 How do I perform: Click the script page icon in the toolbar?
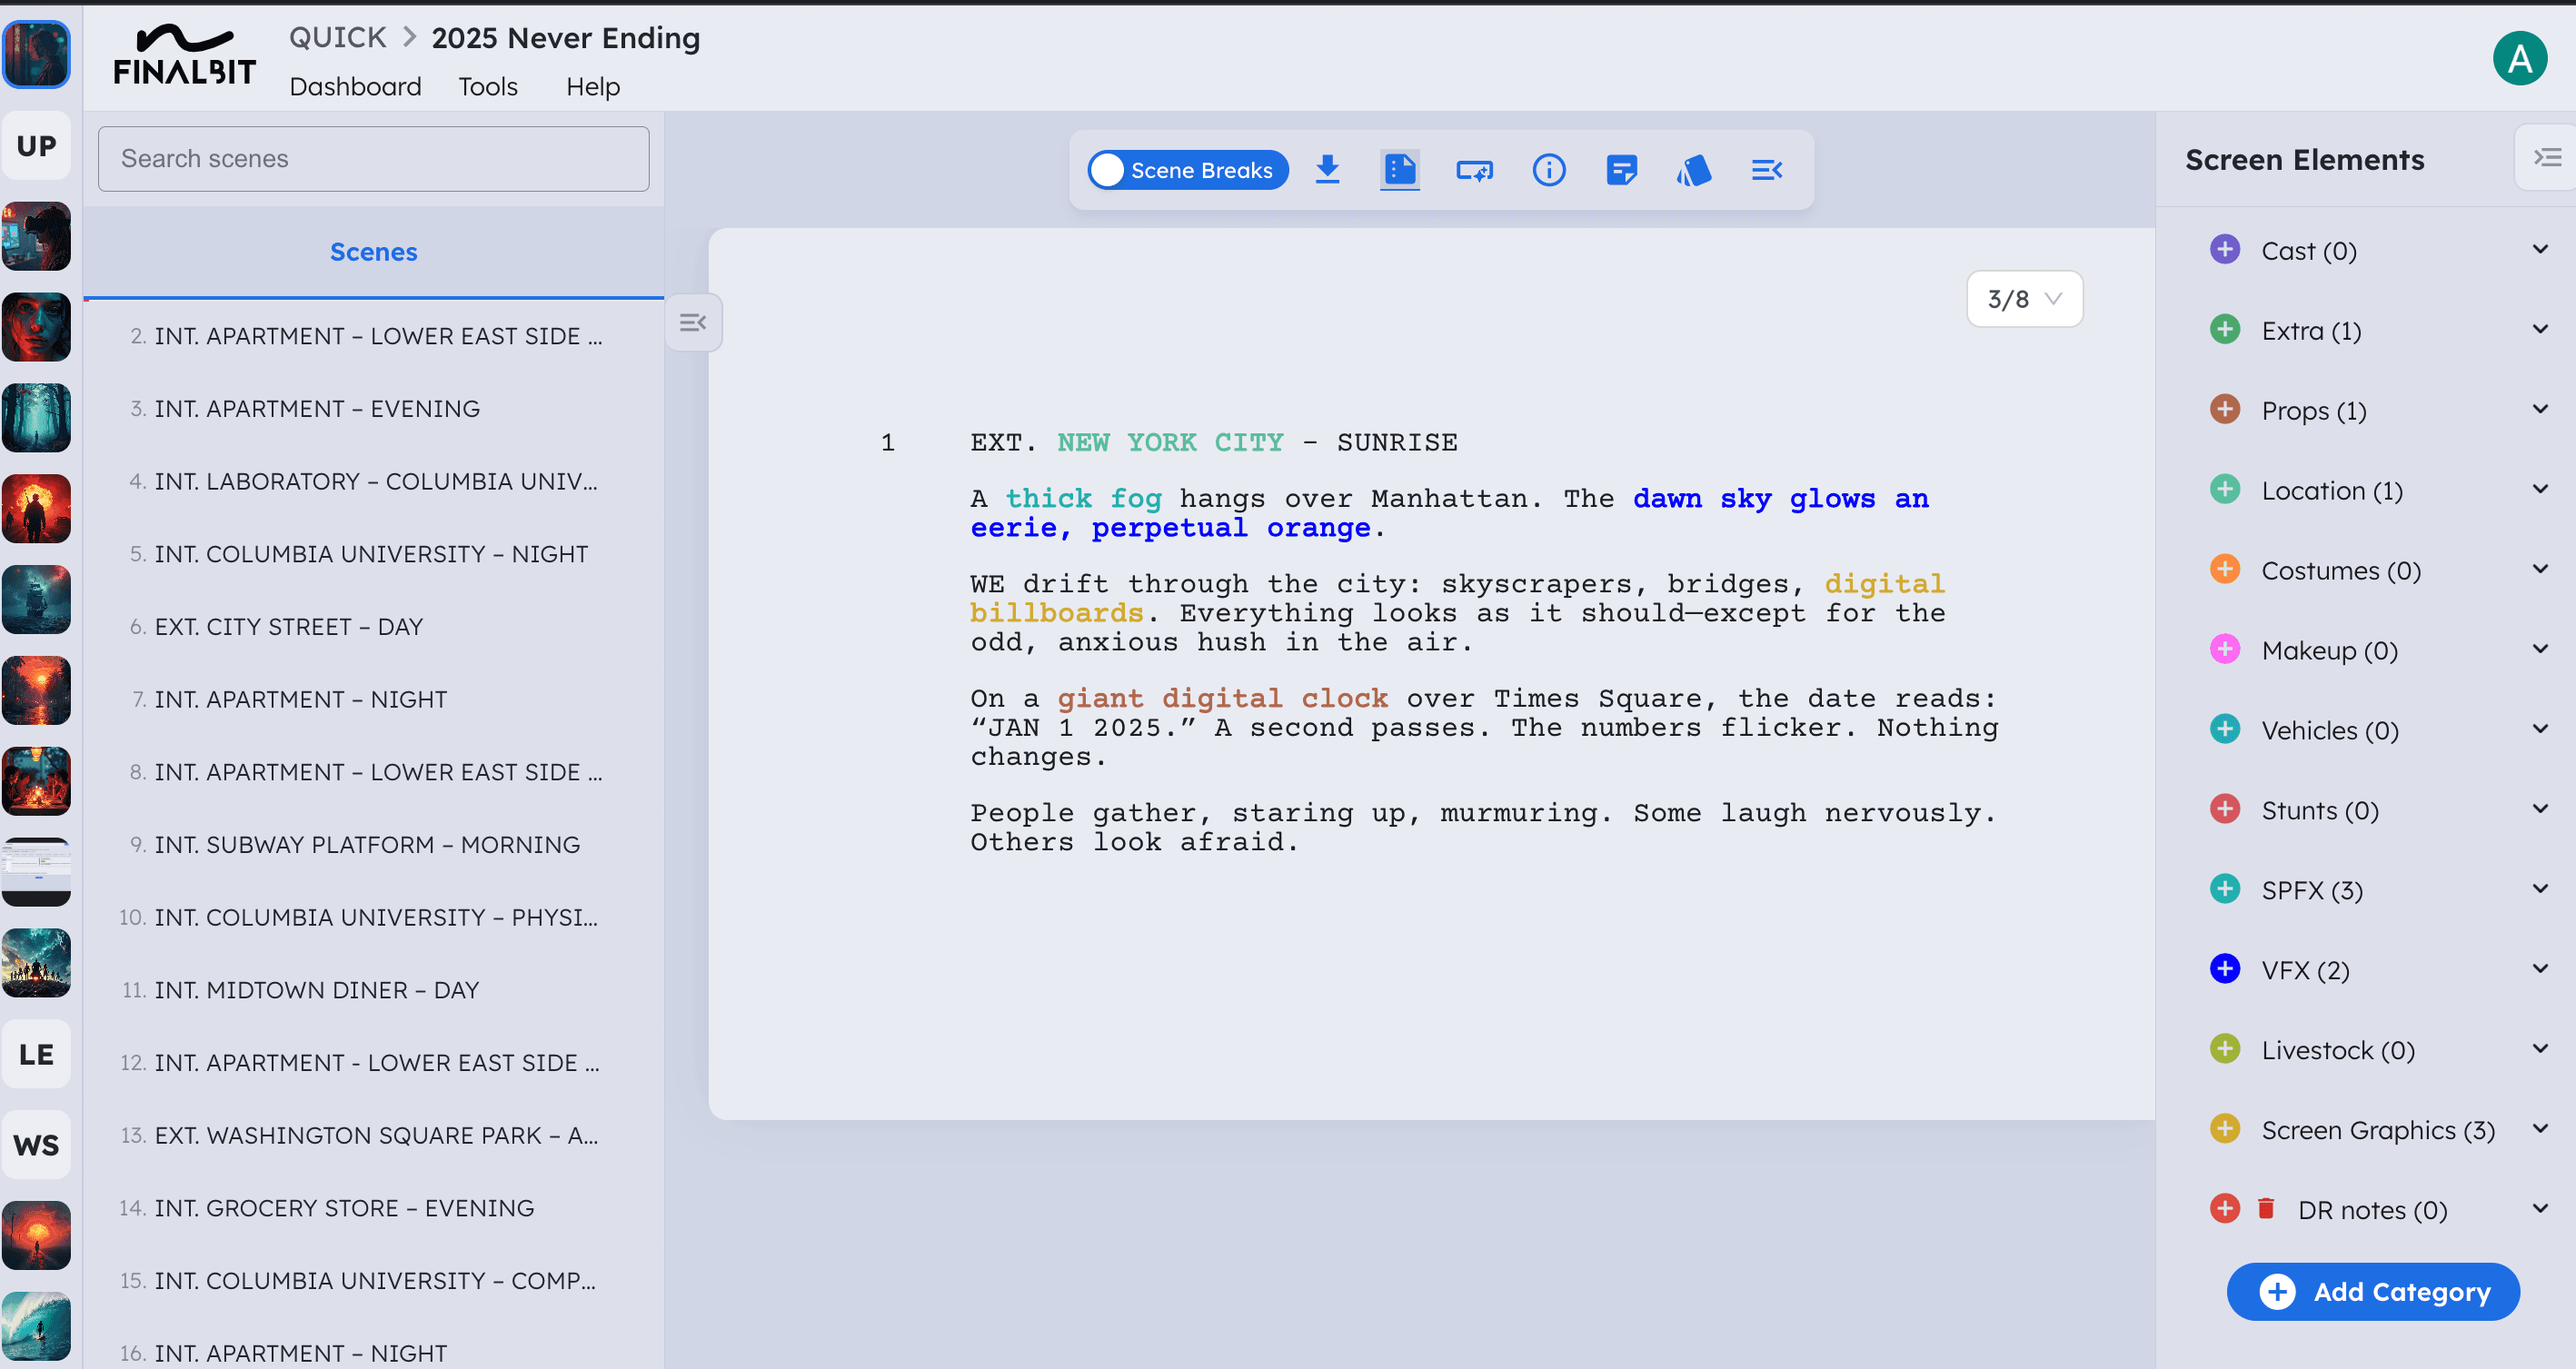pos(1400,170)
